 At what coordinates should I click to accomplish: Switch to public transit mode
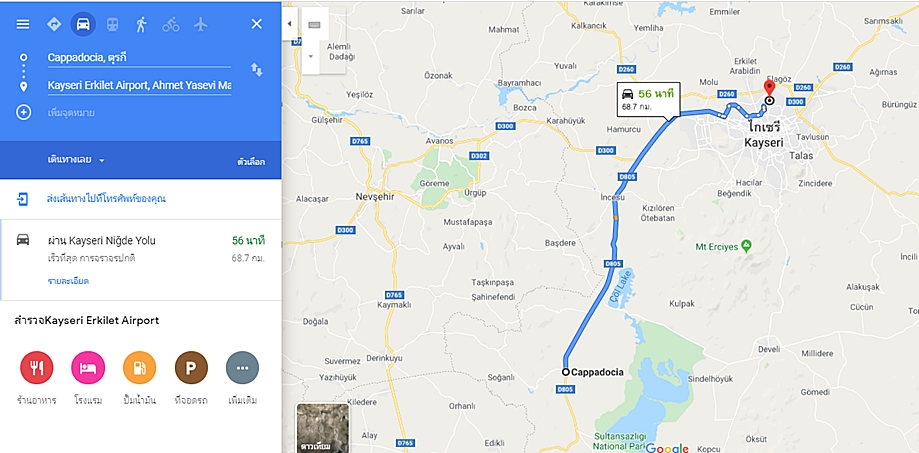coord(112,24)
